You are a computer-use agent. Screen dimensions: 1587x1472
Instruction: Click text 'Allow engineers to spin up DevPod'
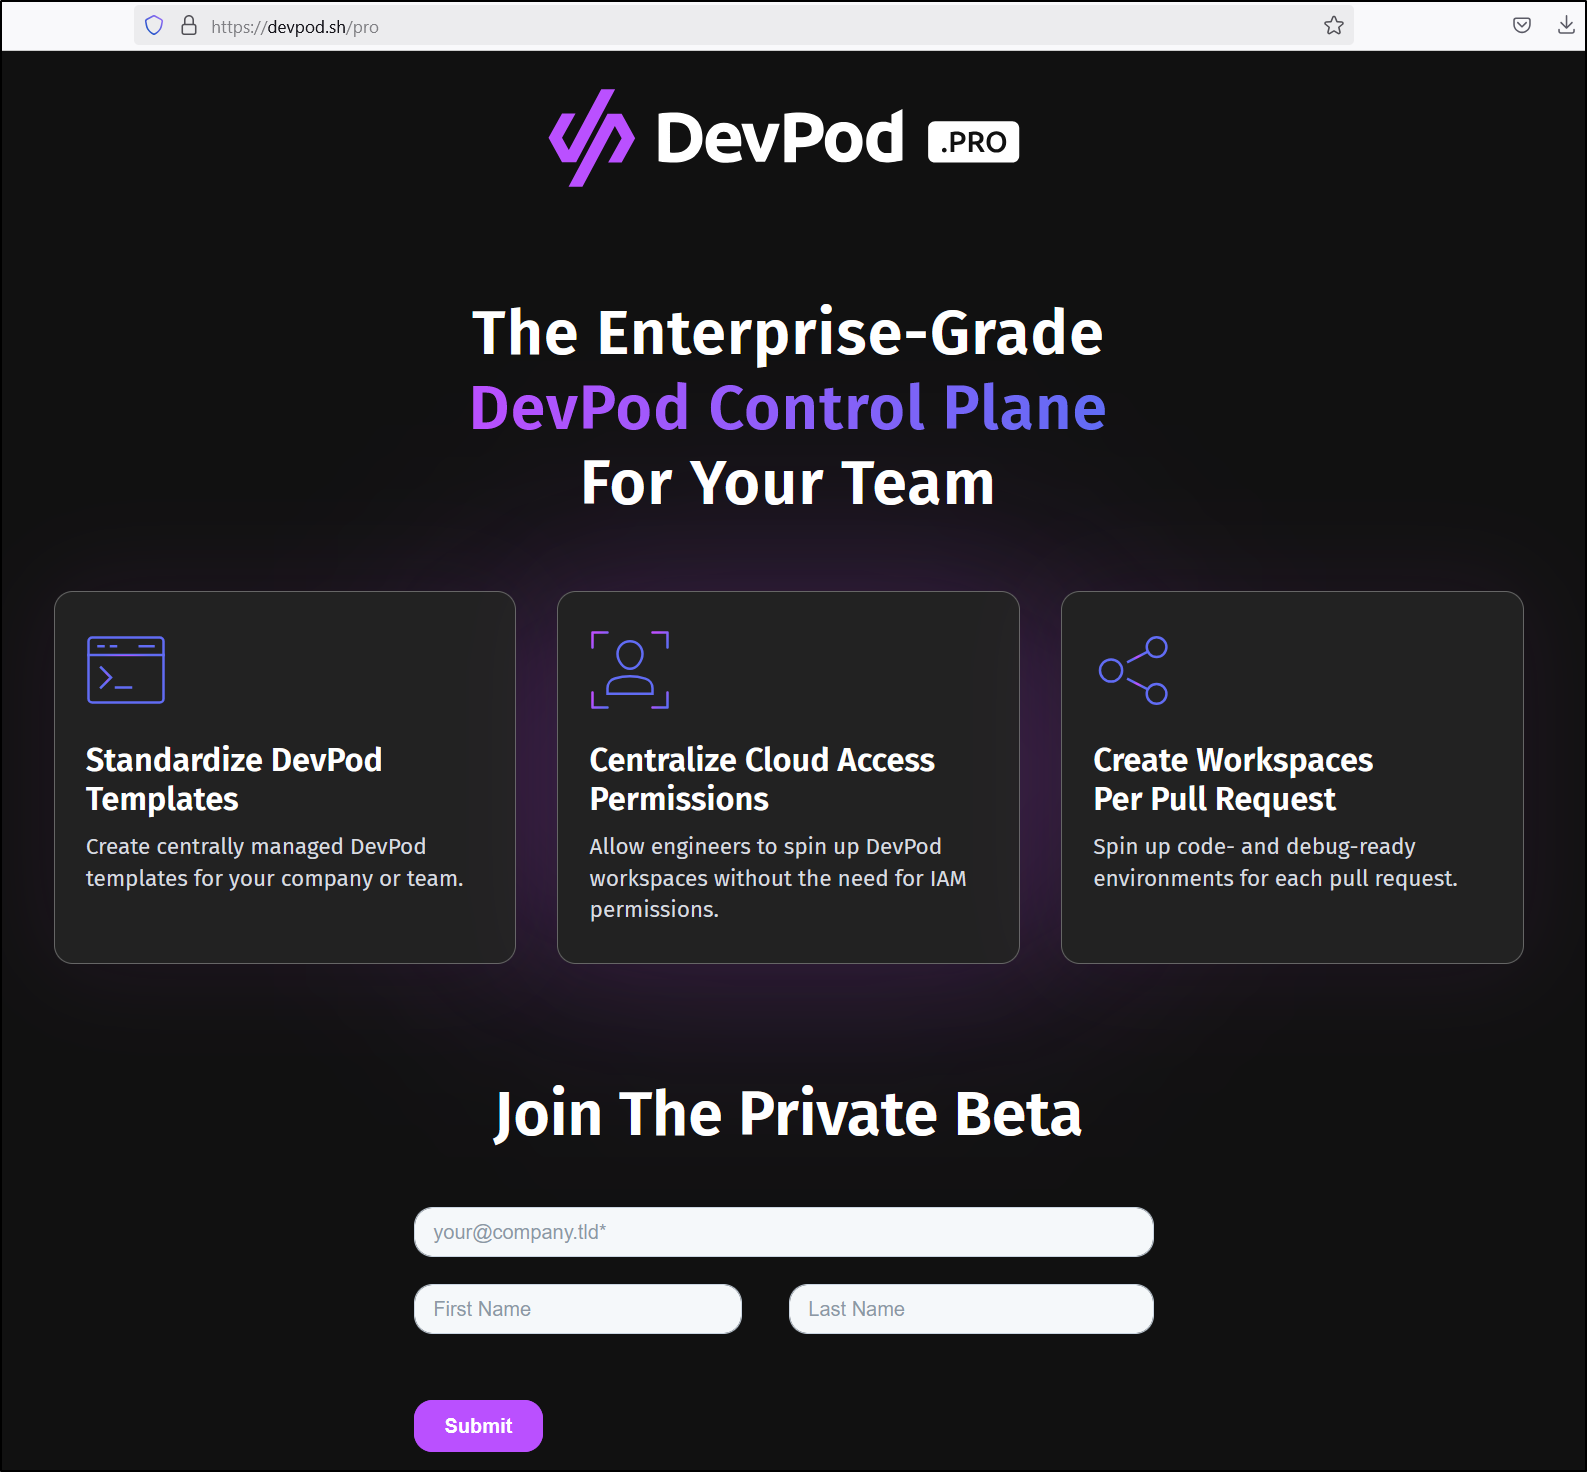766,846
